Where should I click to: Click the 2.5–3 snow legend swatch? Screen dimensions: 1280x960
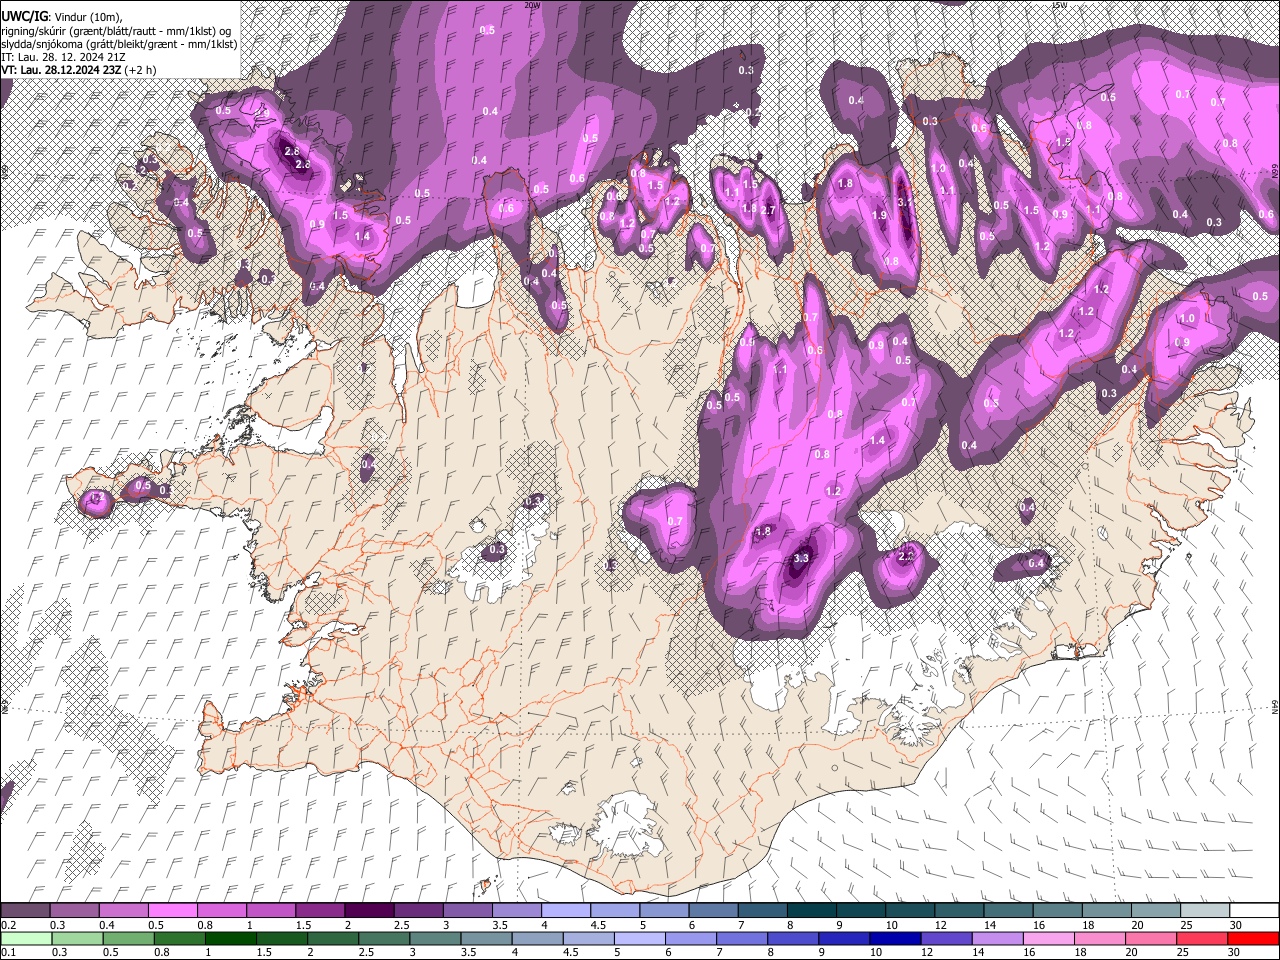coord(418,910)
